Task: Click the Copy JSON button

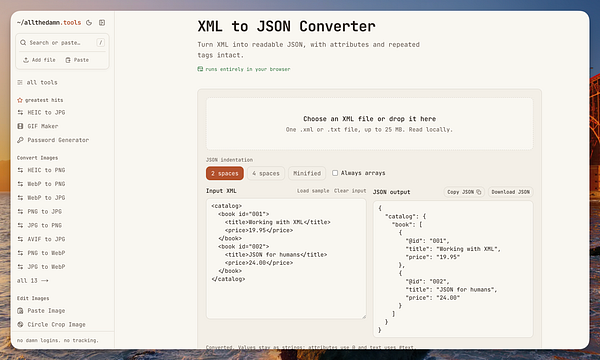Action: pyautogui.click(x=464, y=192)
